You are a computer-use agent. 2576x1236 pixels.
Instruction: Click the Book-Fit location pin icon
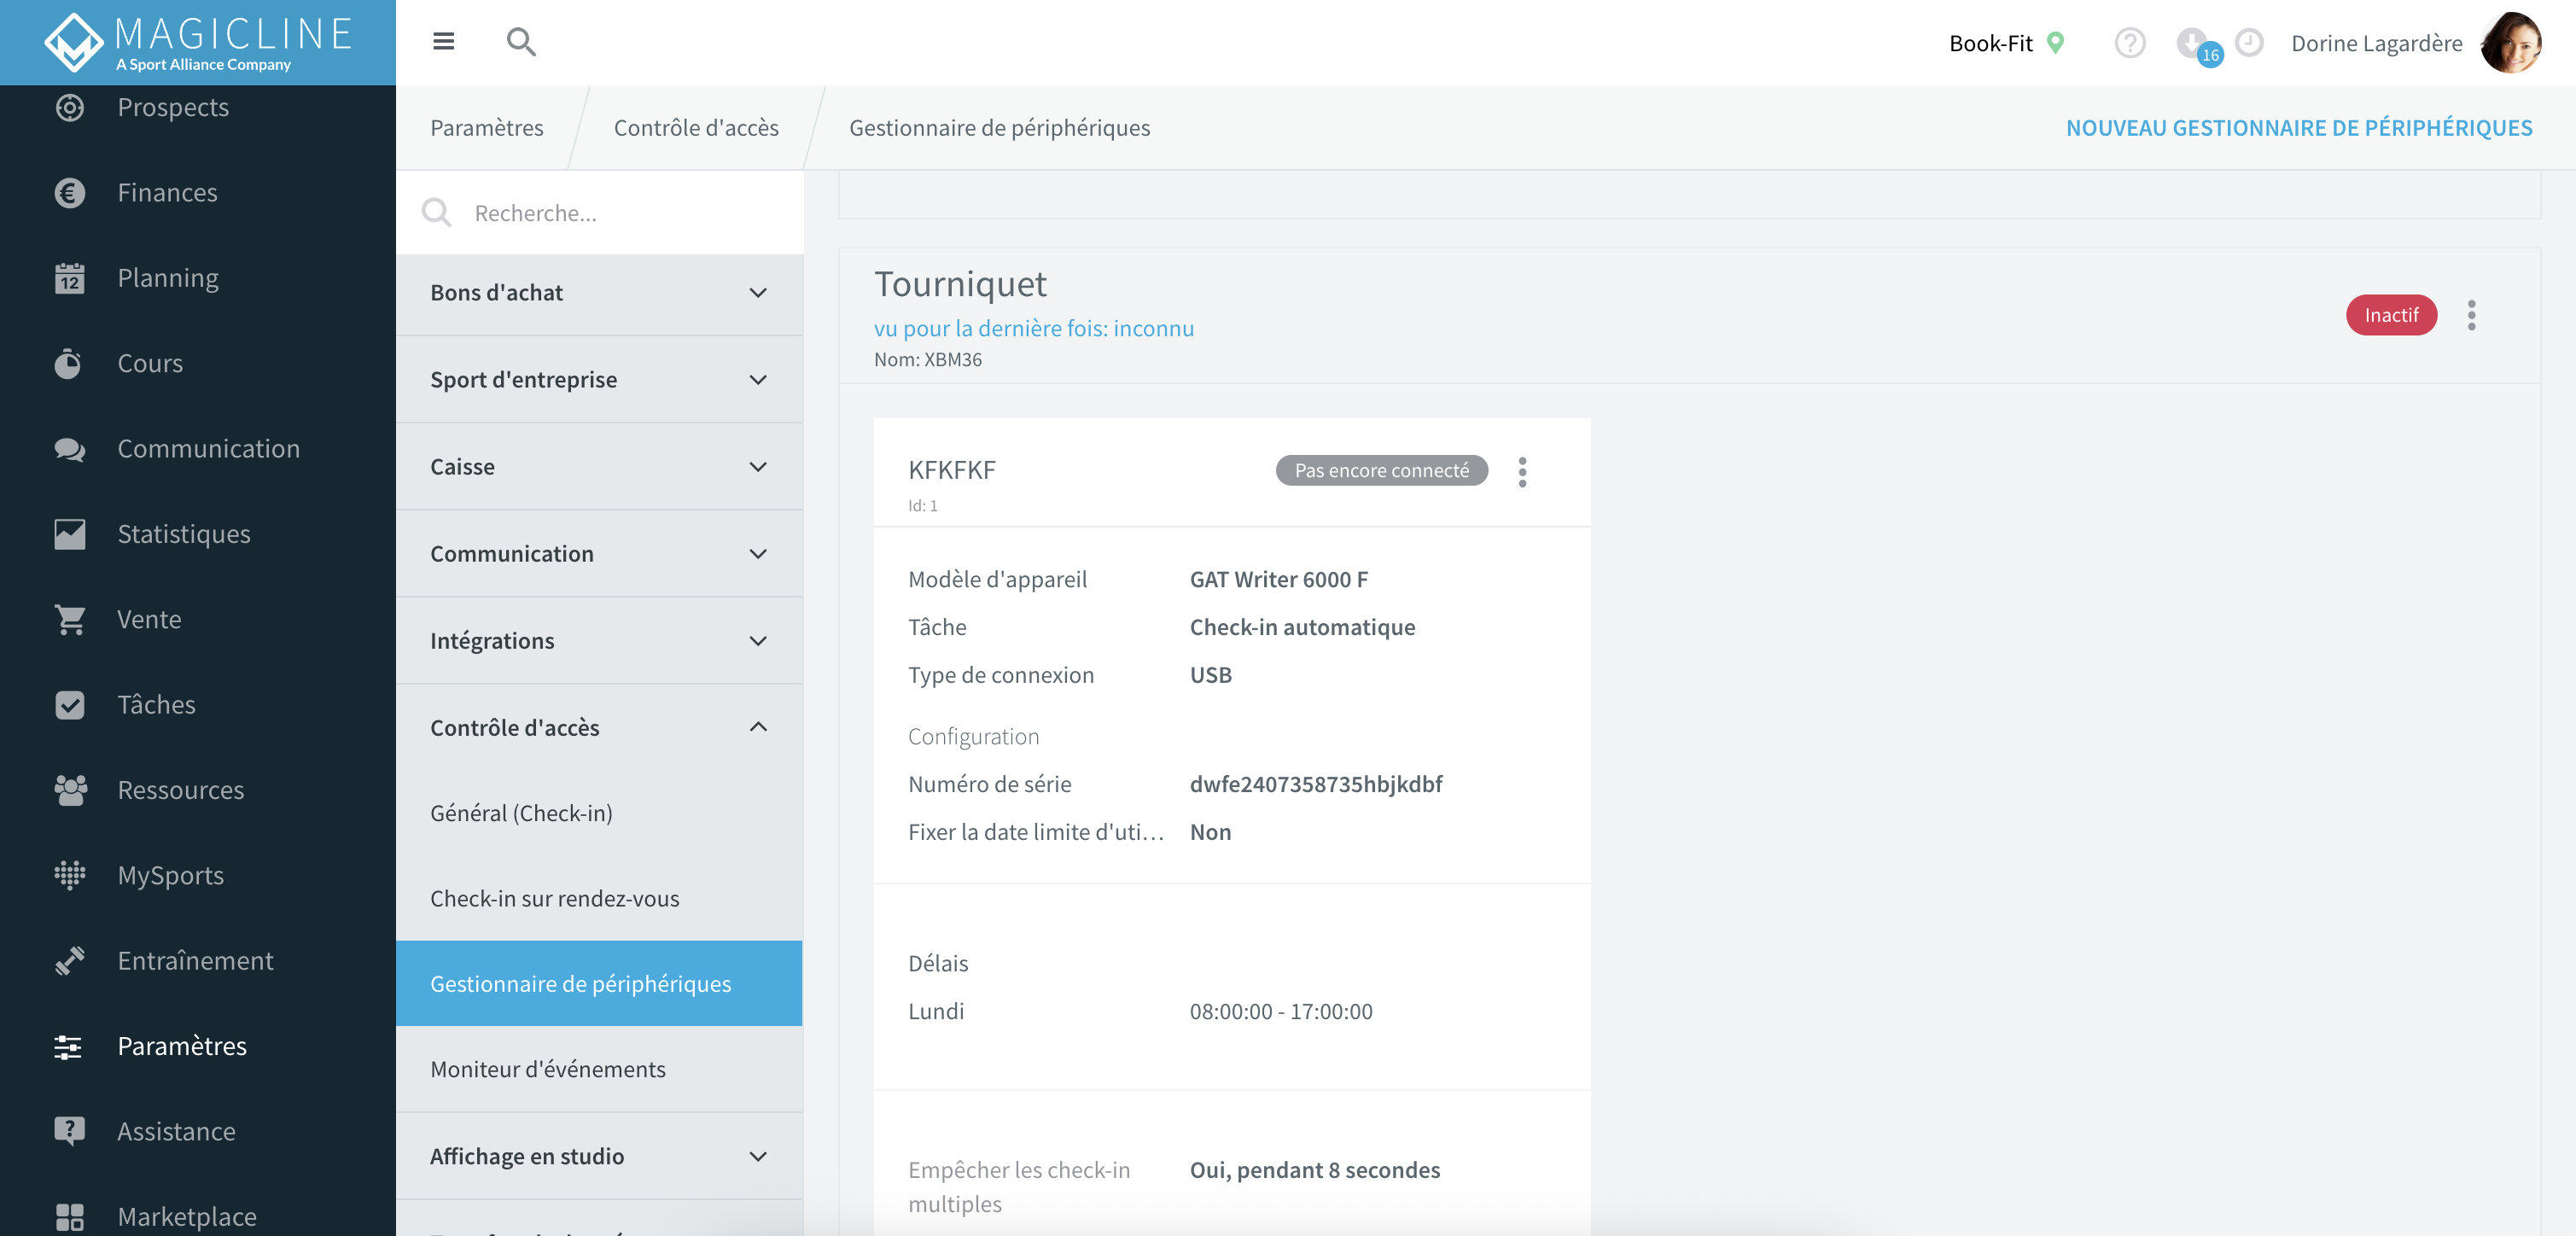coord(2055,43)
